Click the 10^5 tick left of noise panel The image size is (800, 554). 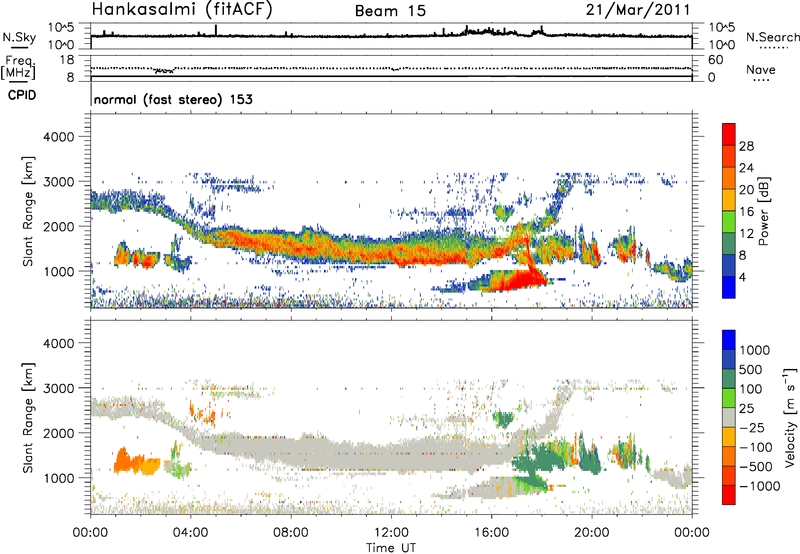pyautogui.click(x=61, y=28)
